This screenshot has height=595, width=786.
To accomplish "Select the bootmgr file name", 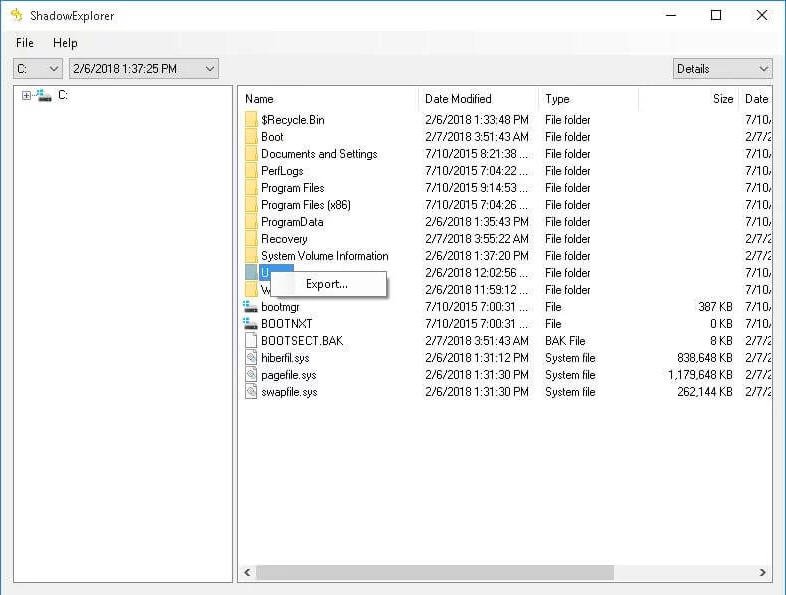I will (280, 307).
